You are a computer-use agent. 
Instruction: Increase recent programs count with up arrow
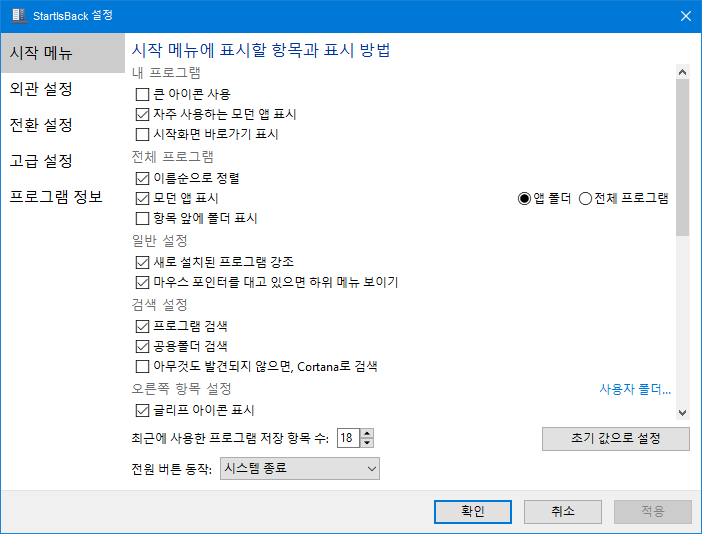(x=367, y=433)
